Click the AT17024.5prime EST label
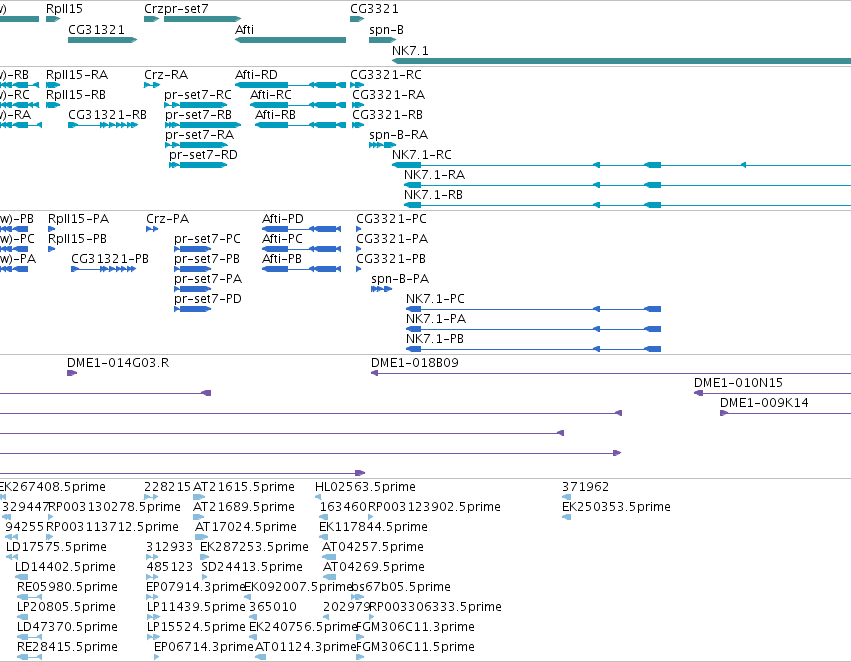Viewport: 851px width, 662px height. [x=246, y=527]
